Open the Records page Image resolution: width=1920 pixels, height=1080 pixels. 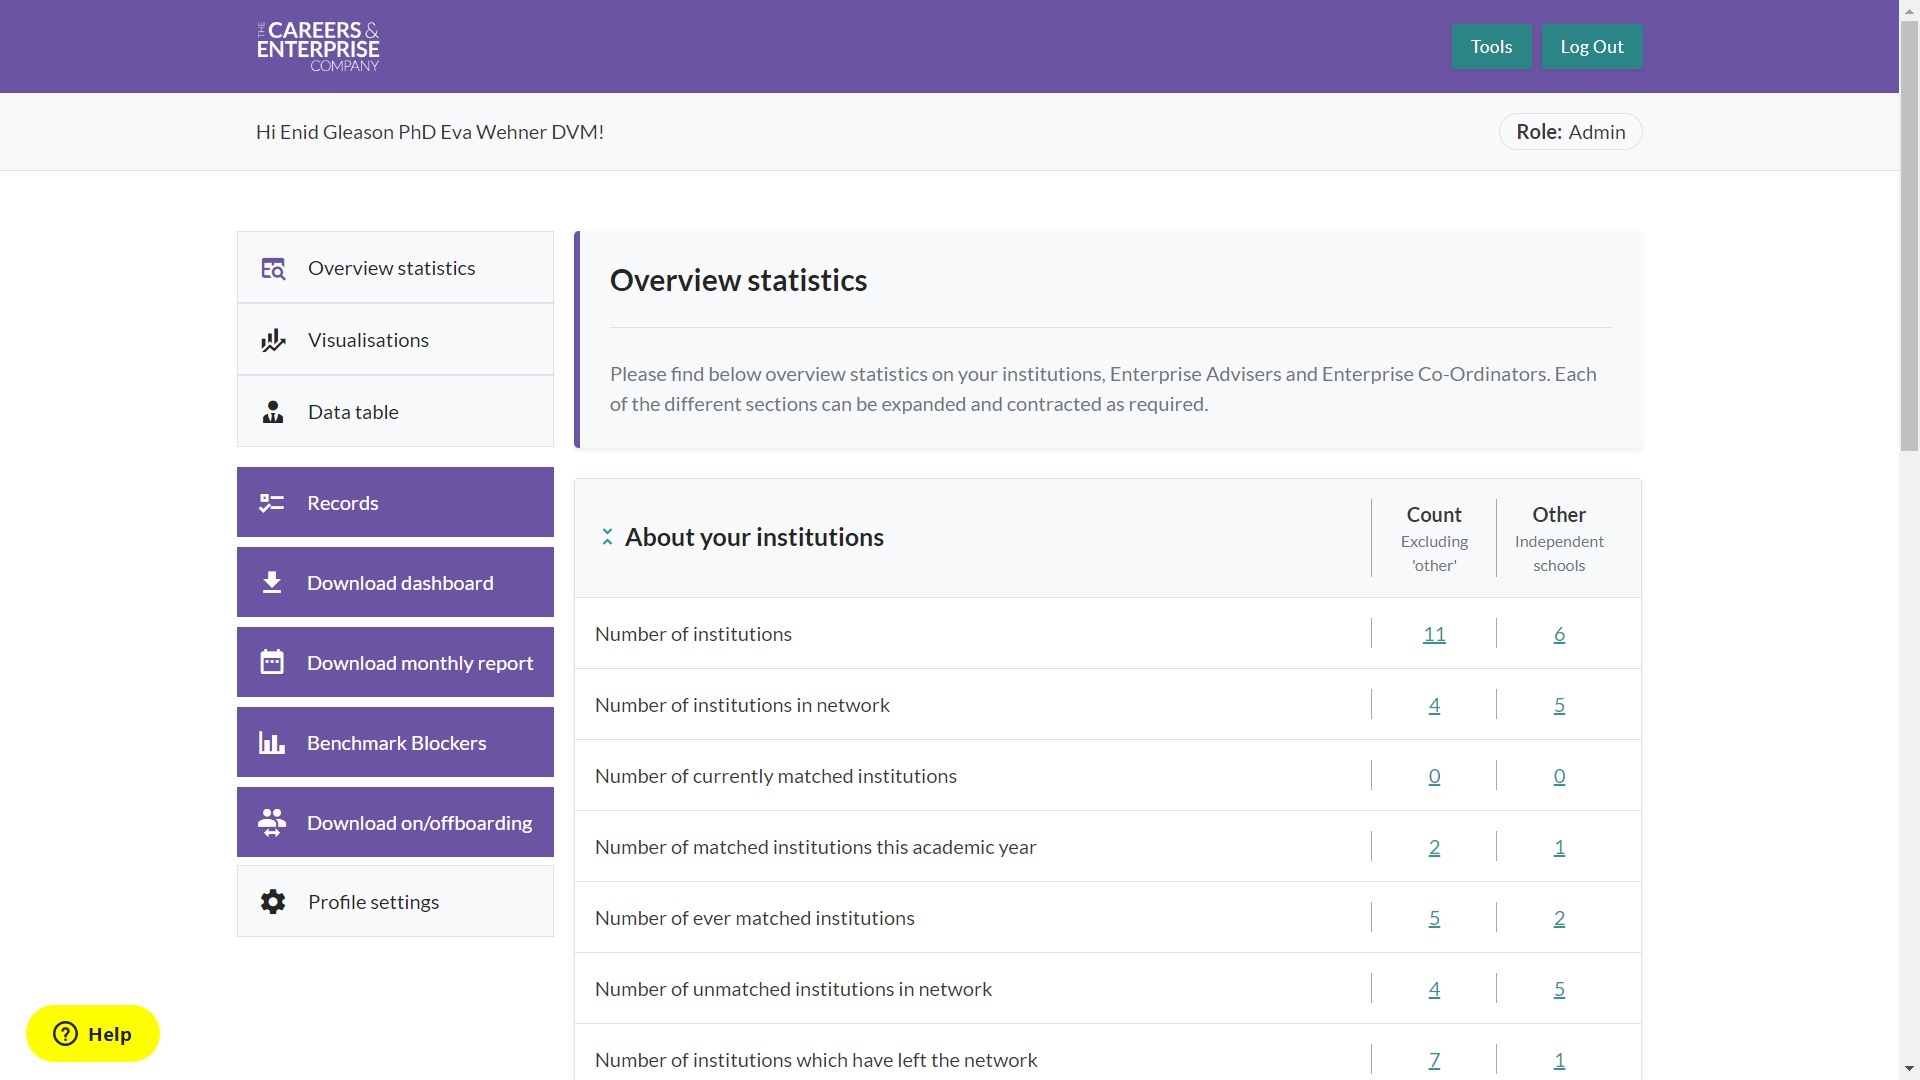(x=395, y=502)
